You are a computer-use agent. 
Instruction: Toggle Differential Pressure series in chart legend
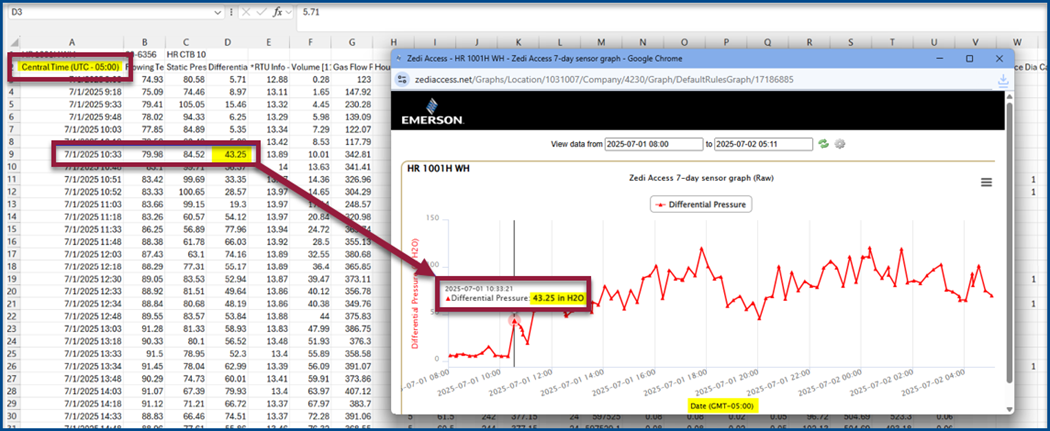click(701, 204)
